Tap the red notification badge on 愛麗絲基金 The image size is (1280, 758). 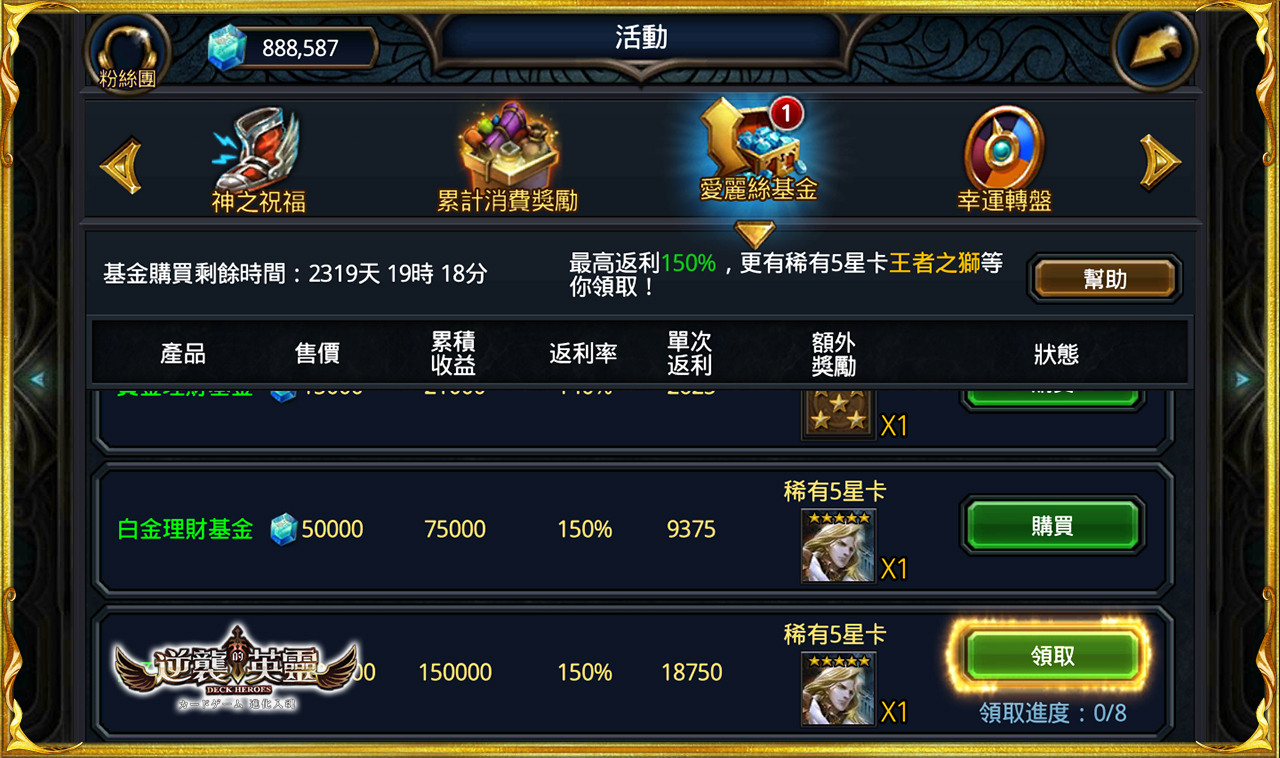(x=786, y=114)
